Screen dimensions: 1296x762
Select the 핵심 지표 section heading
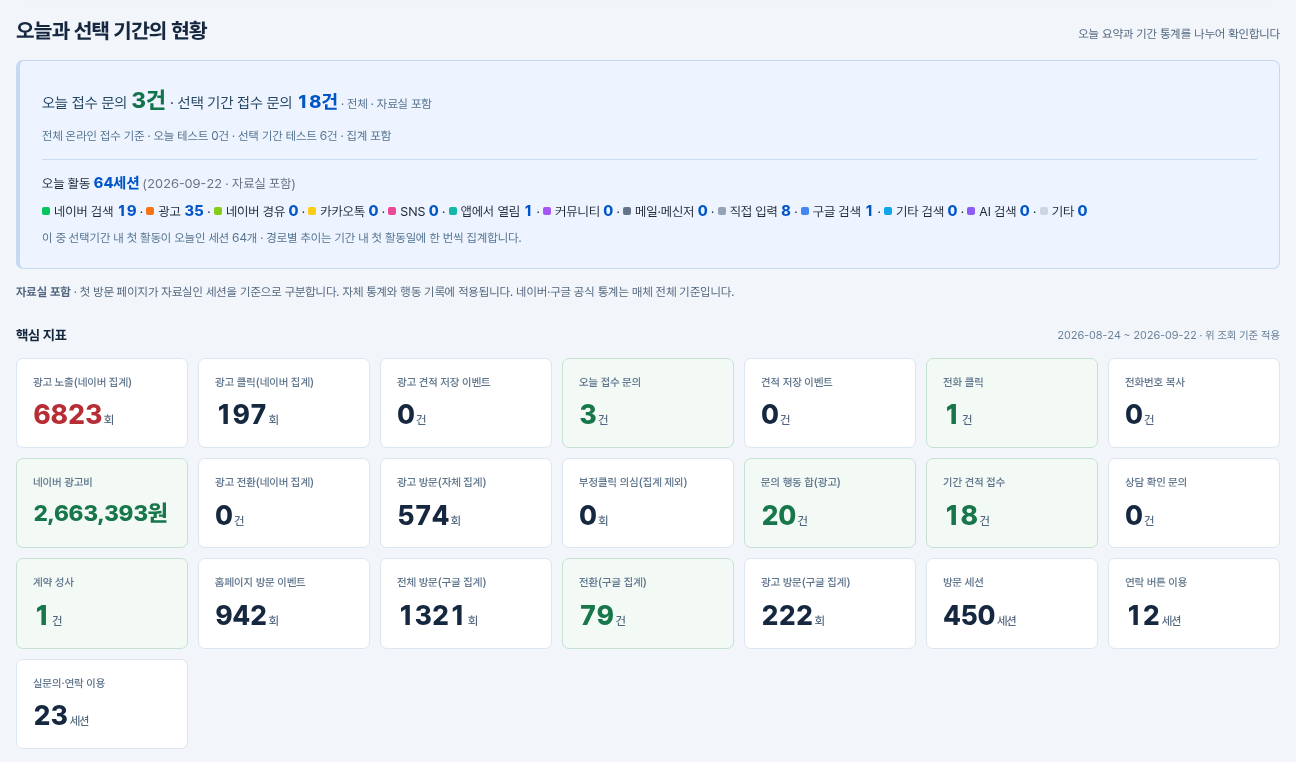pyautogui.click(x=41, y=335)
